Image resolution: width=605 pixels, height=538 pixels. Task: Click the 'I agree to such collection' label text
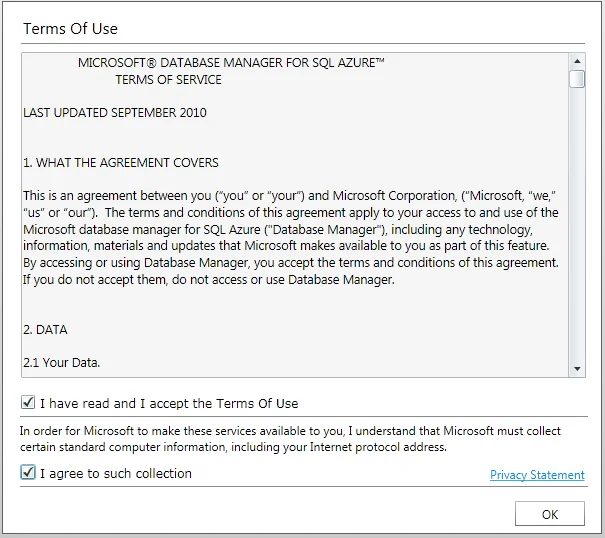[x=115, y=474]
